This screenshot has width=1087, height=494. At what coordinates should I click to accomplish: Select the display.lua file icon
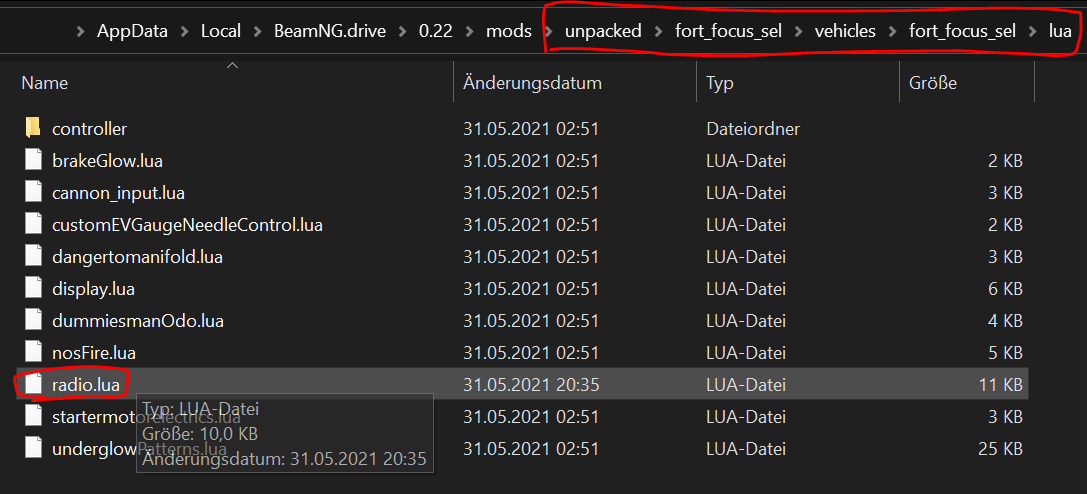pyautogui.click(x=33, y=289)
